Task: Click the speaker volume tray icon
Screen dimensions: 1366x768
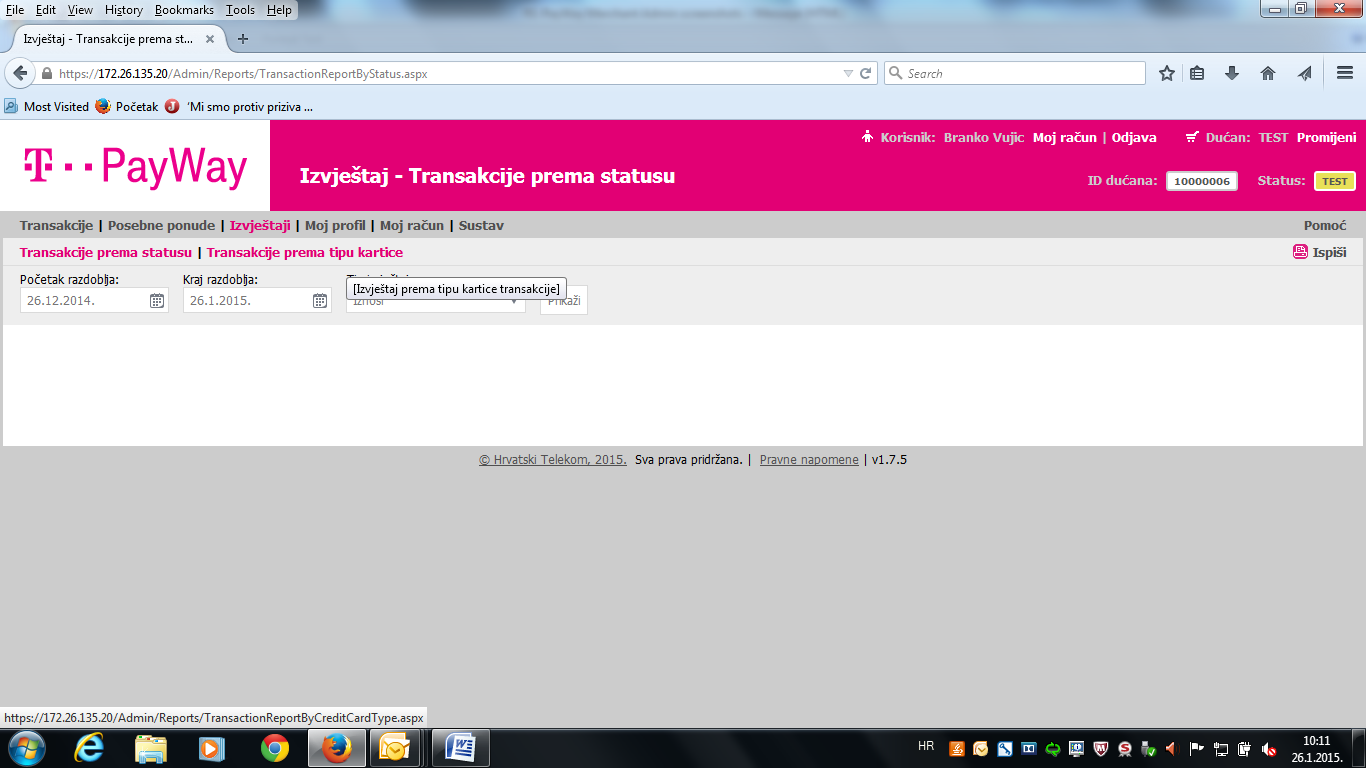Action: tap(1268, 748)
